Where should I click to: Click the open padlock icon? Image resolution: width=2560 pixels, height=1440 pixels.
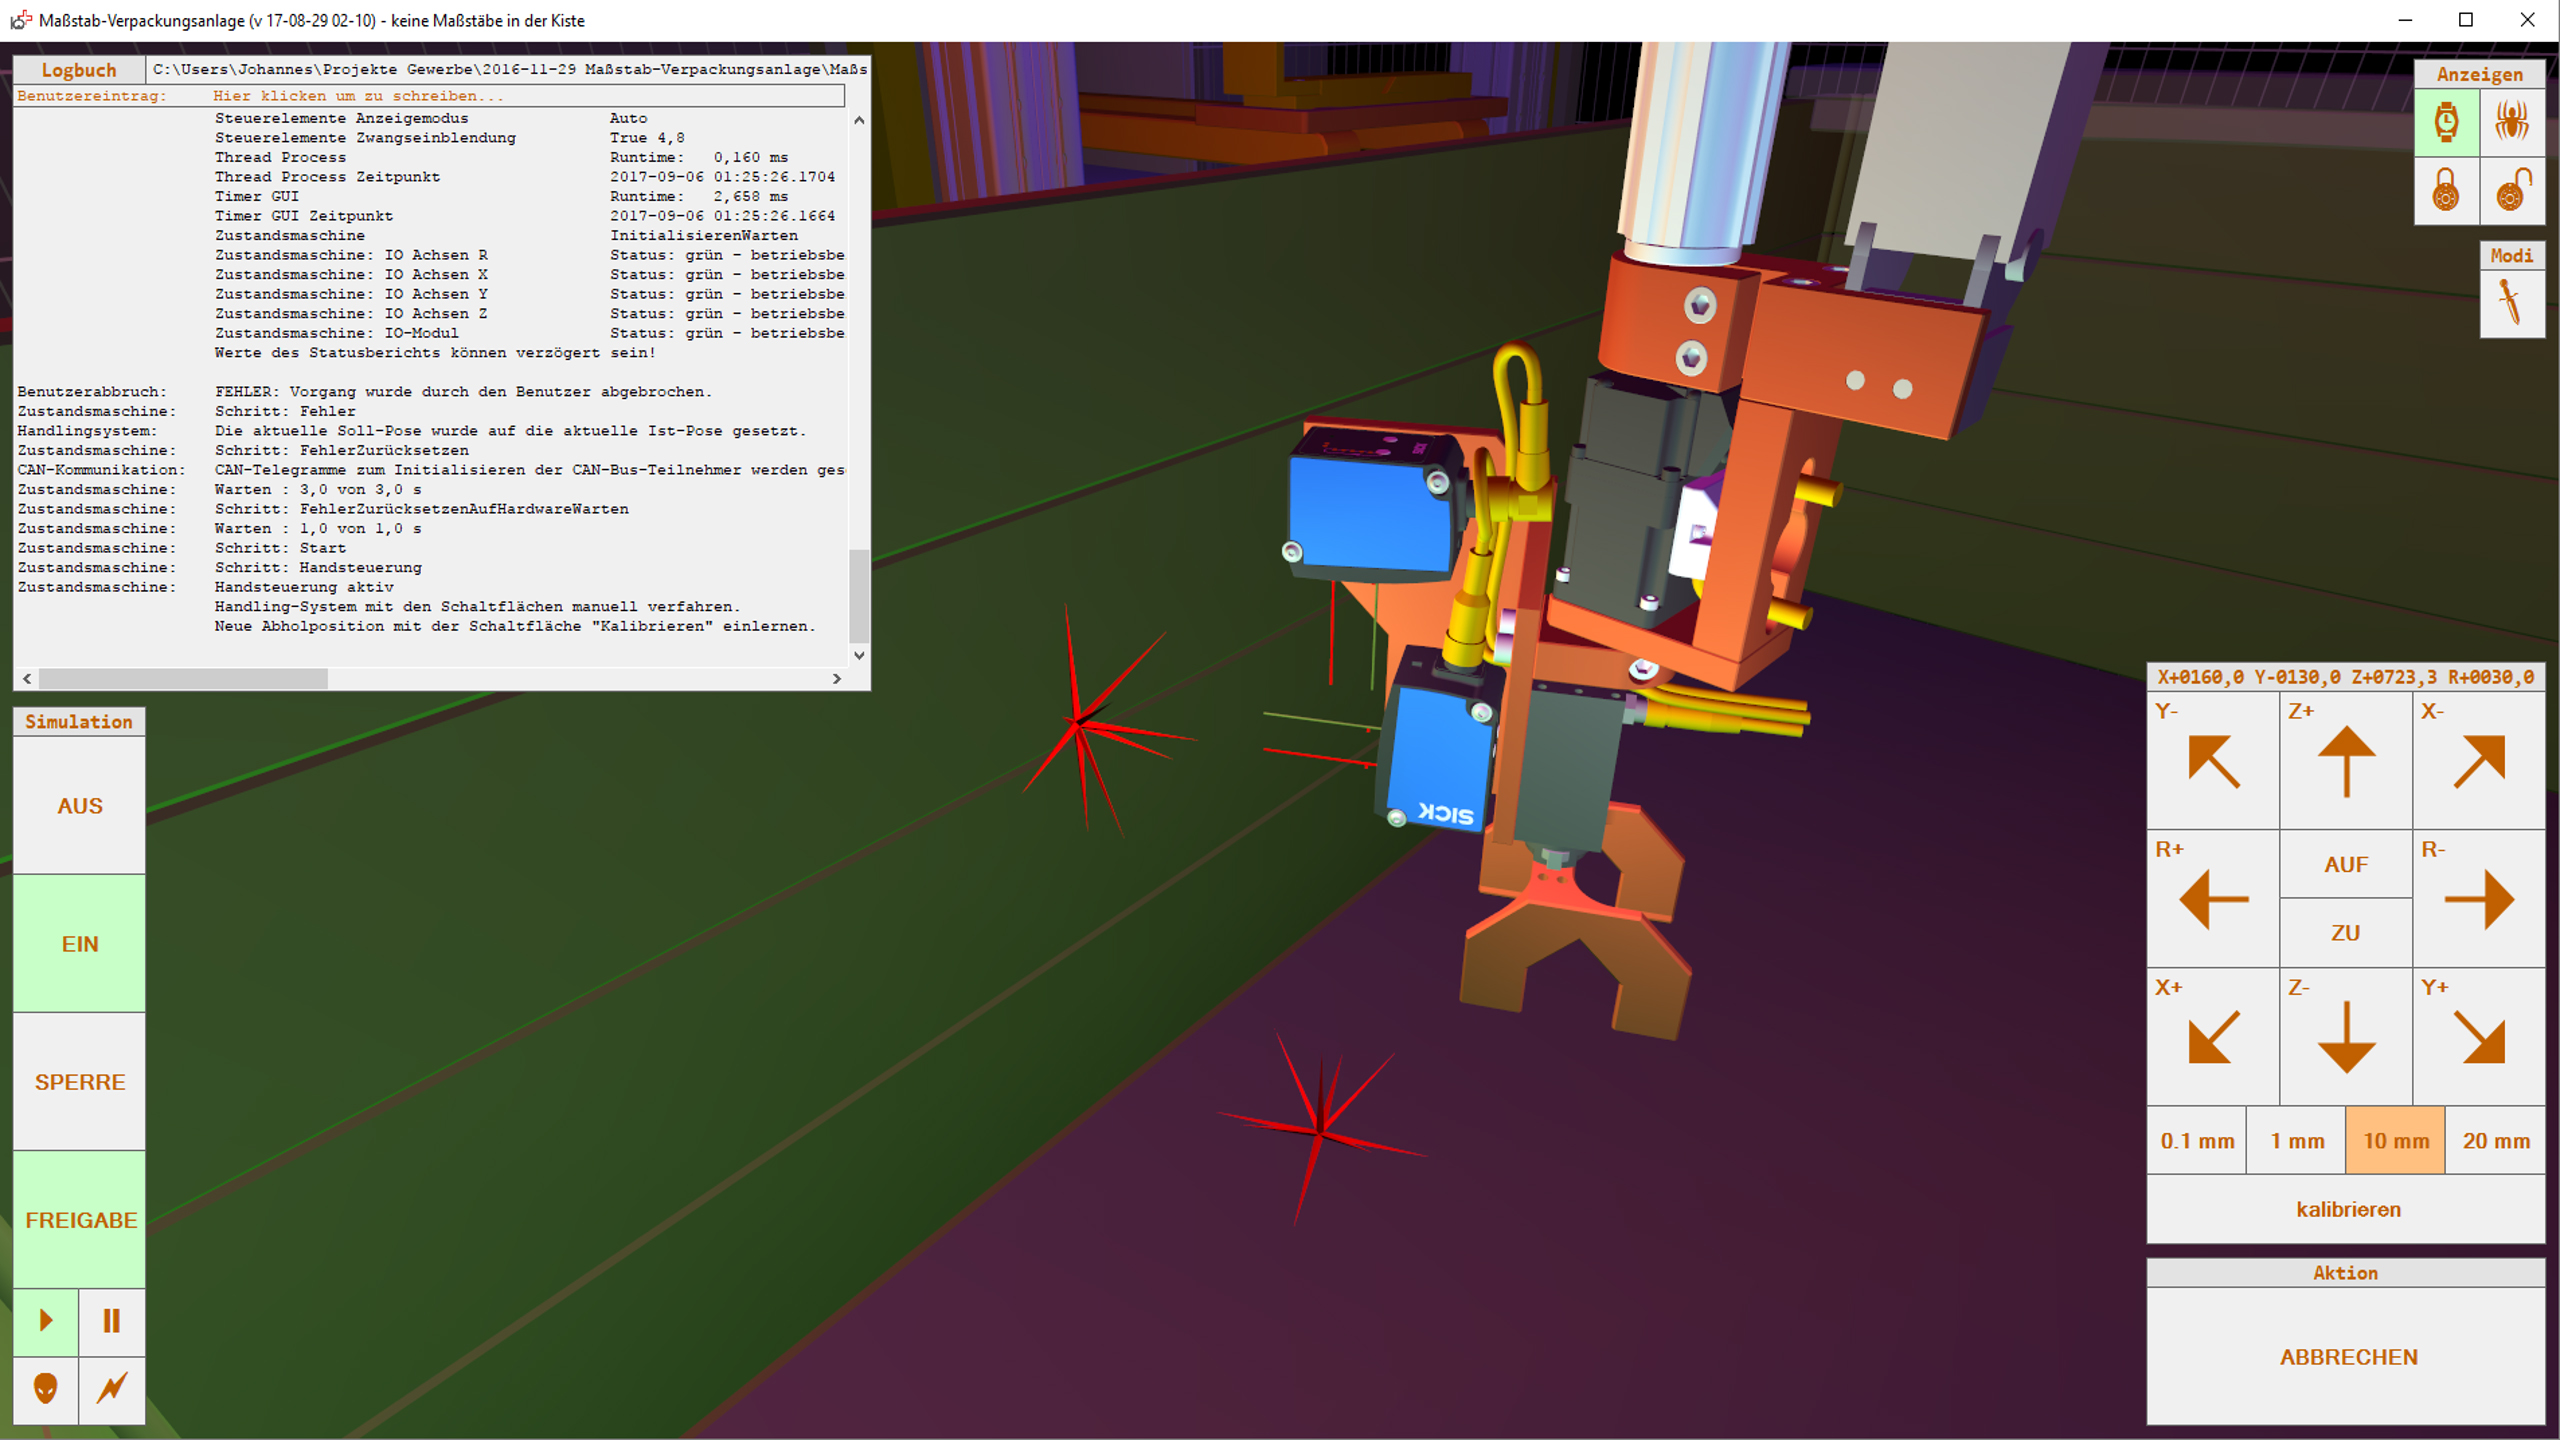tap(2512, 190)
